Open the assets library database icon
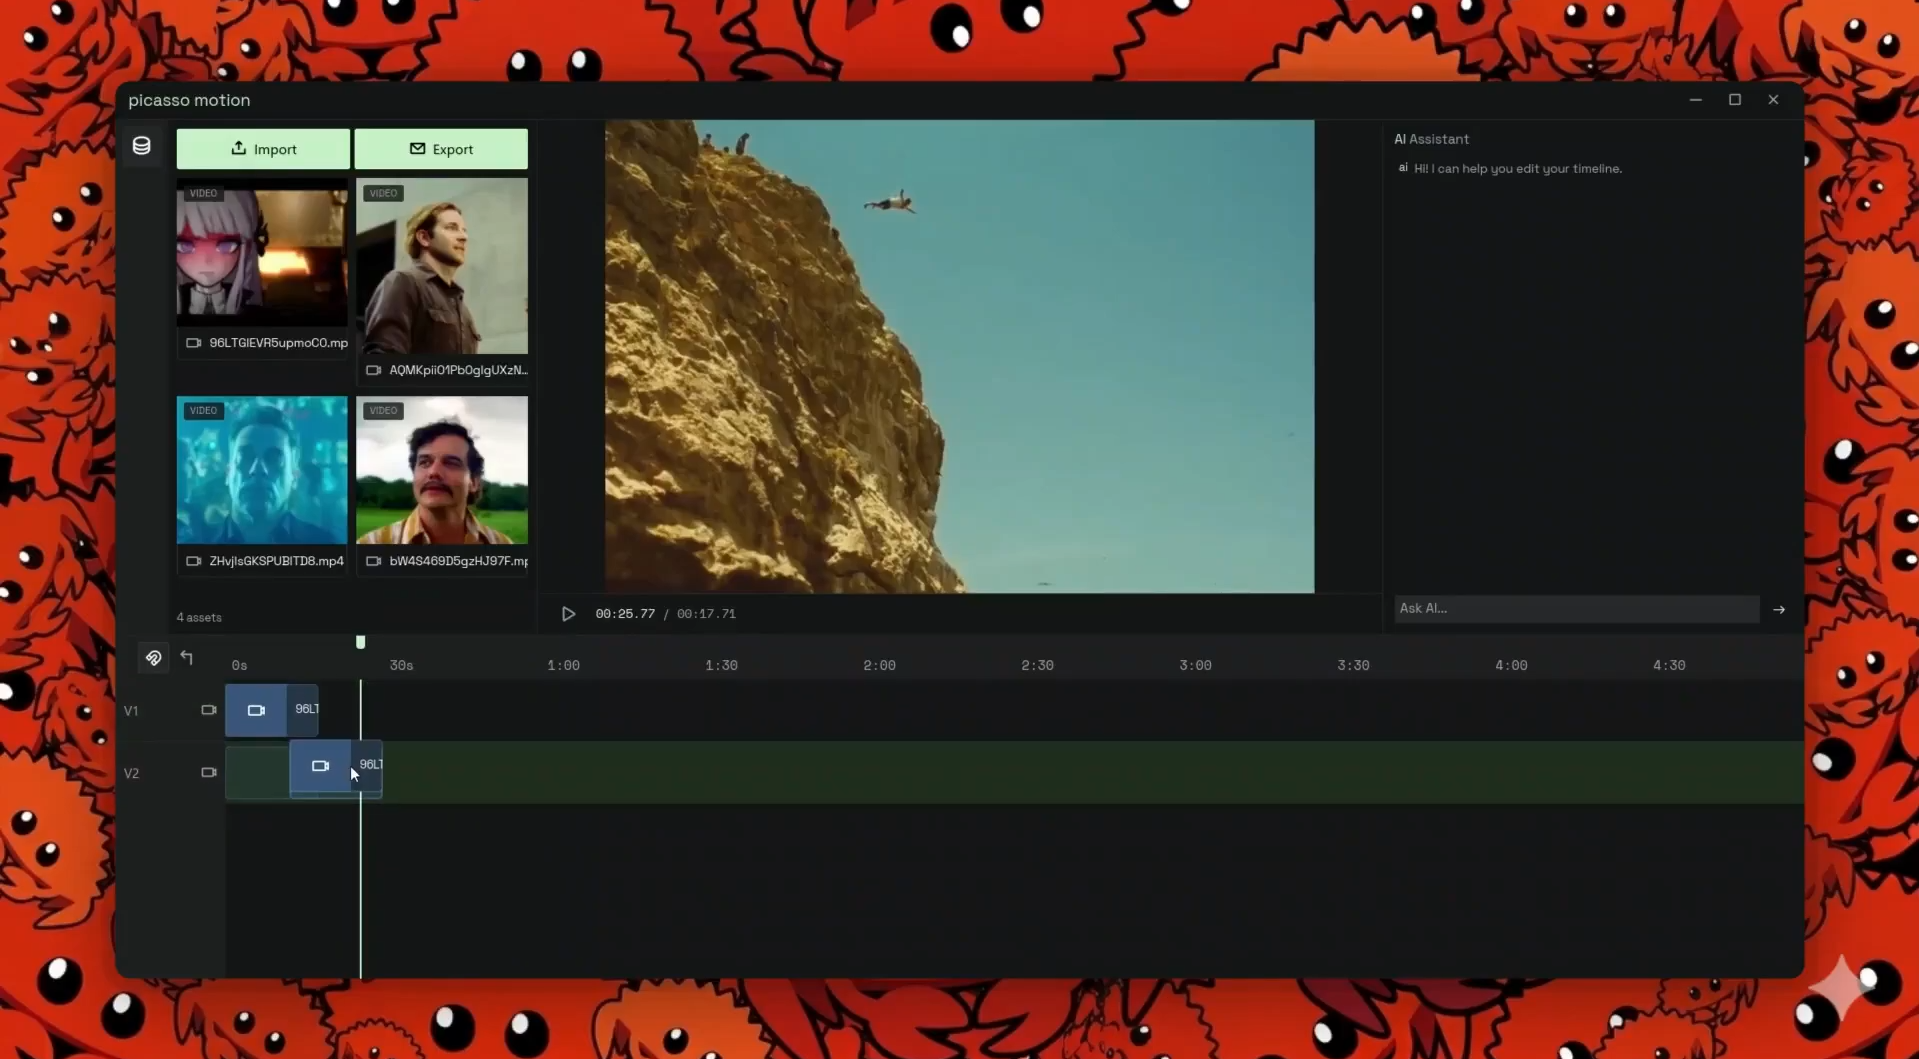This screenshot has height=1059, width=1919. pyautogui.click(x=142, y=146)
